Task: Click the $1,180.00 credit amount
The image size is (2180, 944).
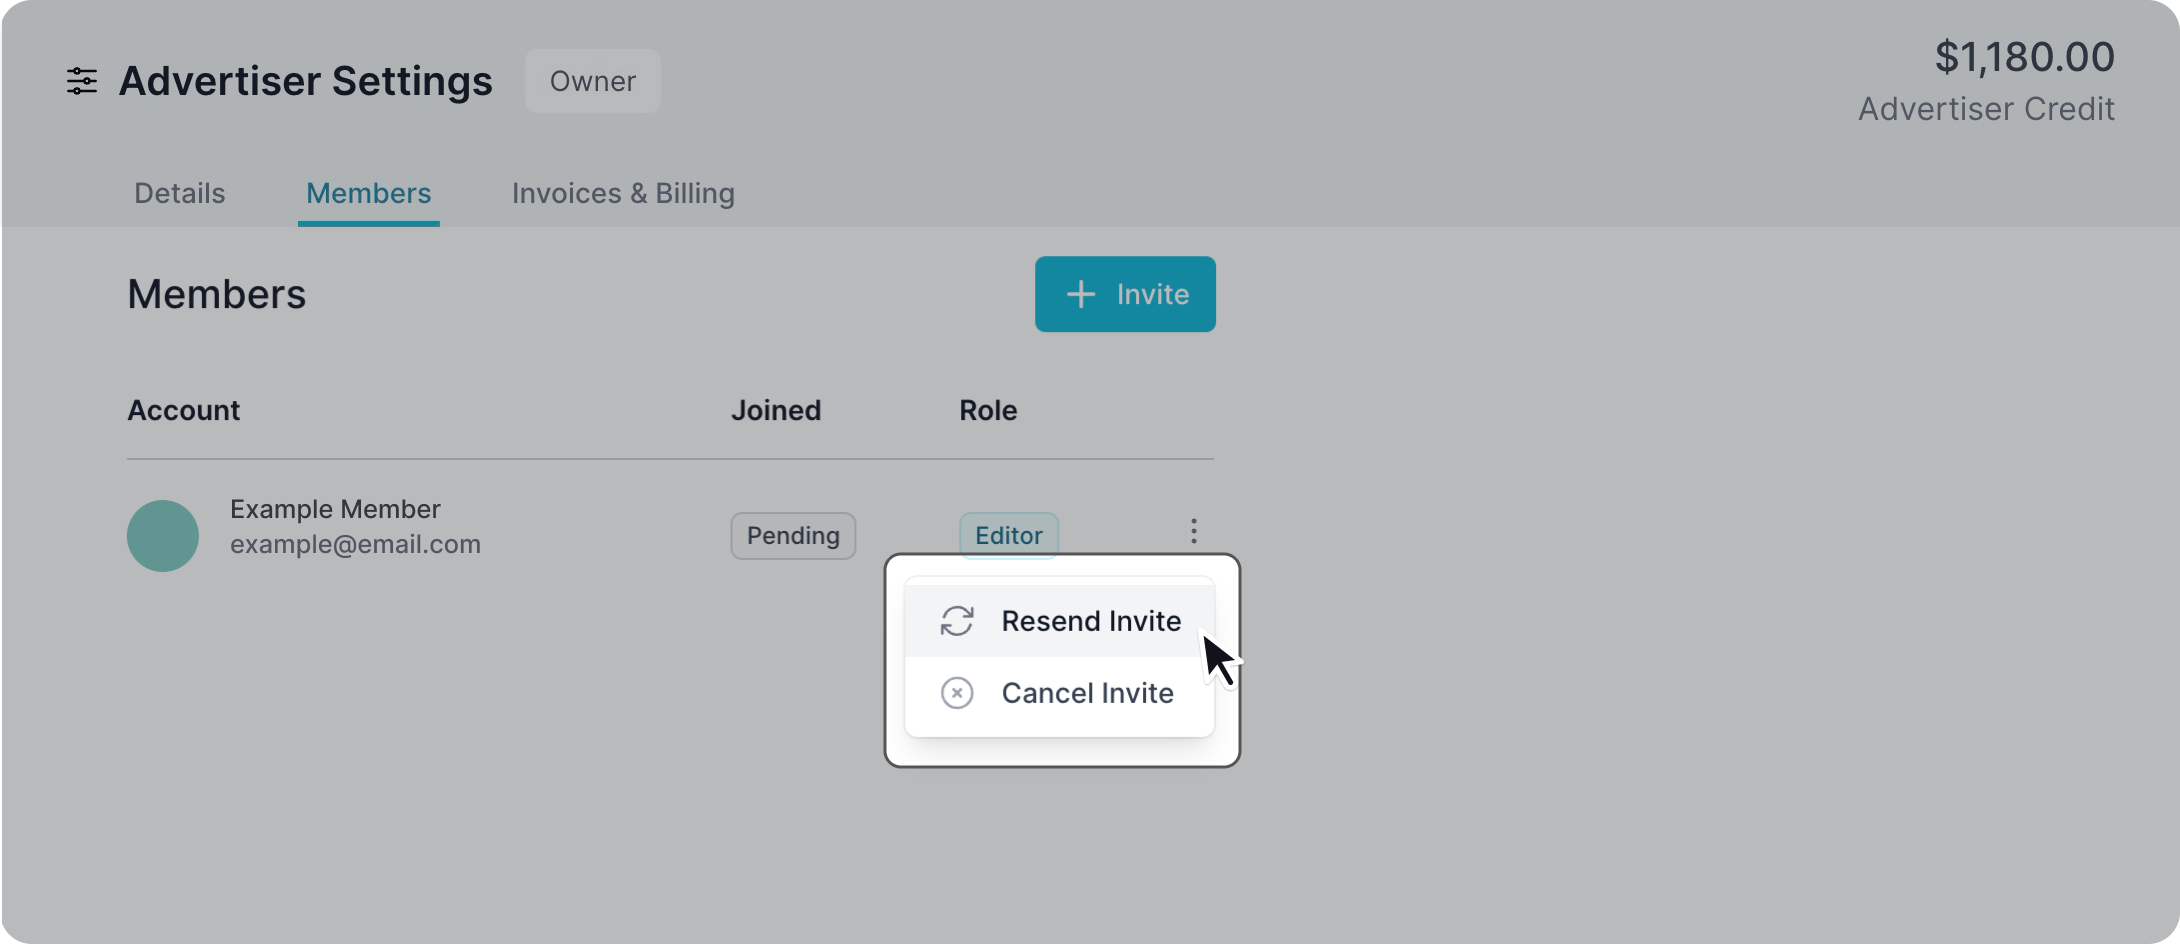Action: [2025, 57]
